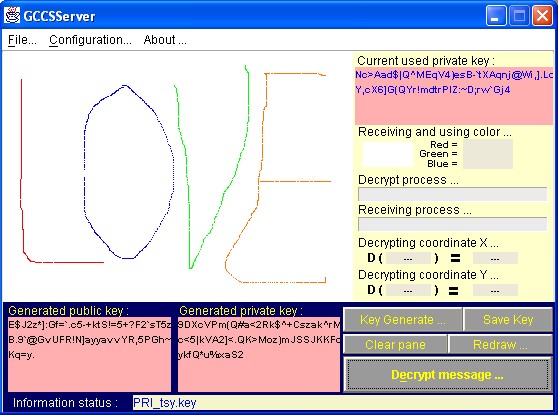This screenshot has width=558, height=415.
Task: Click the Redraw ... button
Action: (x=500, y=345)
